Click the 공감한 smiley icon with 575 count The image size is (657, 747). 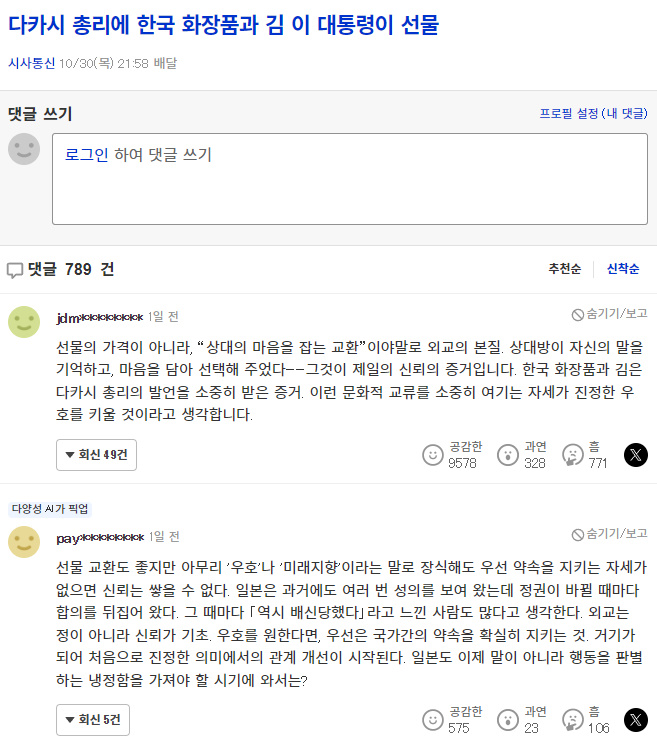point(432,720)
